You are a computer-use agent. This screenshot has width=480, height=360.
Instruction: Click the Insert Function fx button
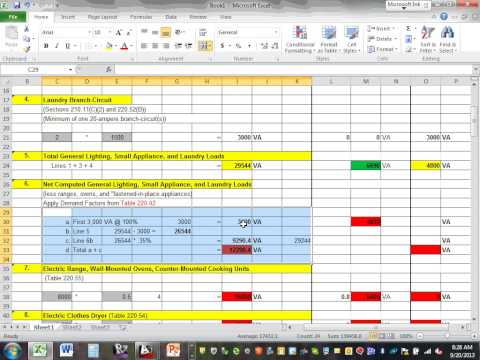click(x=109, y=69)
